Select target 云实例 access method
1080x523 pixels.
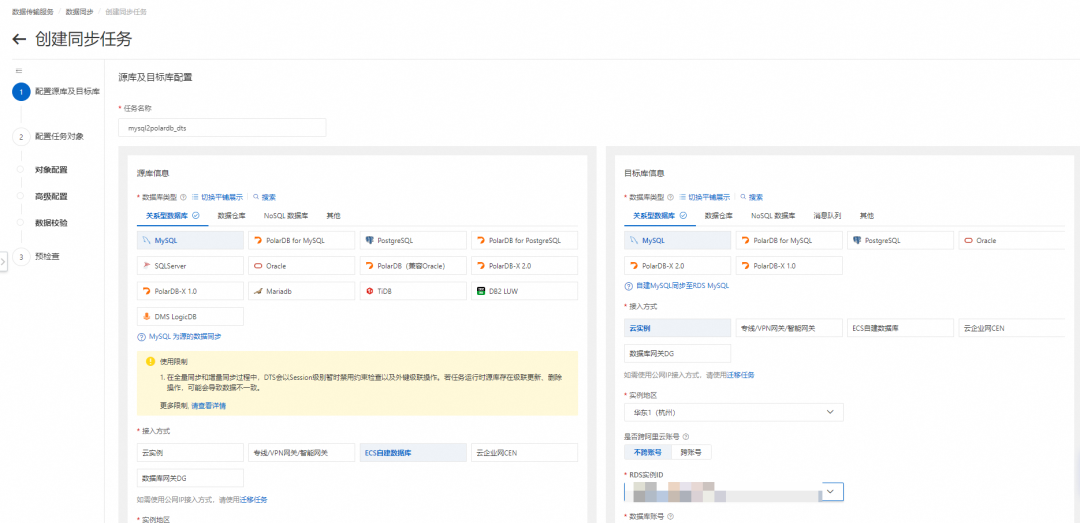pyautogui.click(x=678, y=328)
